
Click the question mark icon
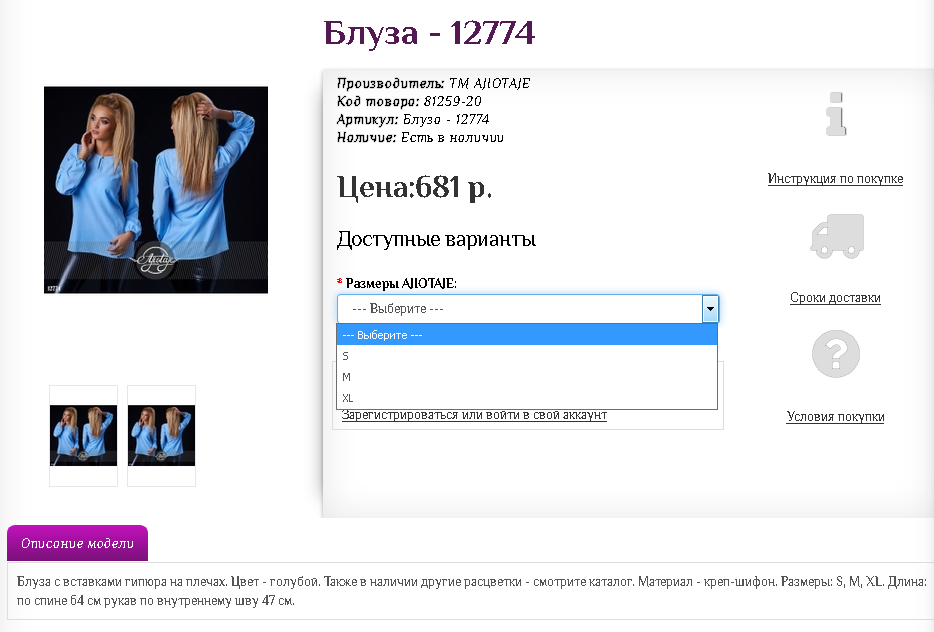coord(836,354)
